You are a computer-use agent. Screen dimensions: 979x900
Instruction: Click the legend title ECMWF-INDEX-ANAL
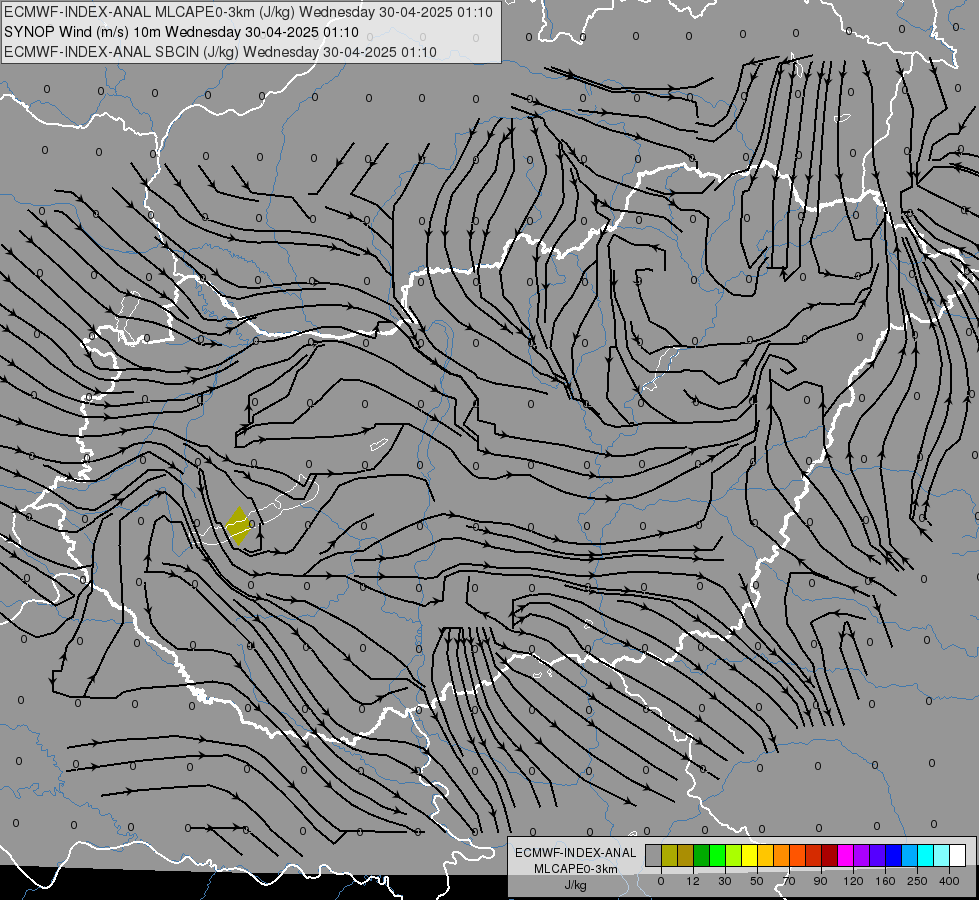(x=575, y=853)
